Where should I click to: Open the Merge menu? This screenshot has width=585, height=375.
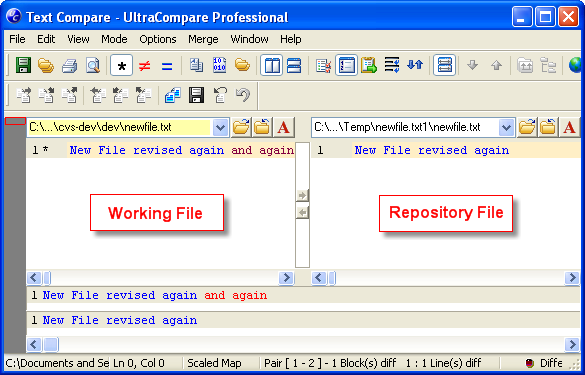tap(203, 39)
